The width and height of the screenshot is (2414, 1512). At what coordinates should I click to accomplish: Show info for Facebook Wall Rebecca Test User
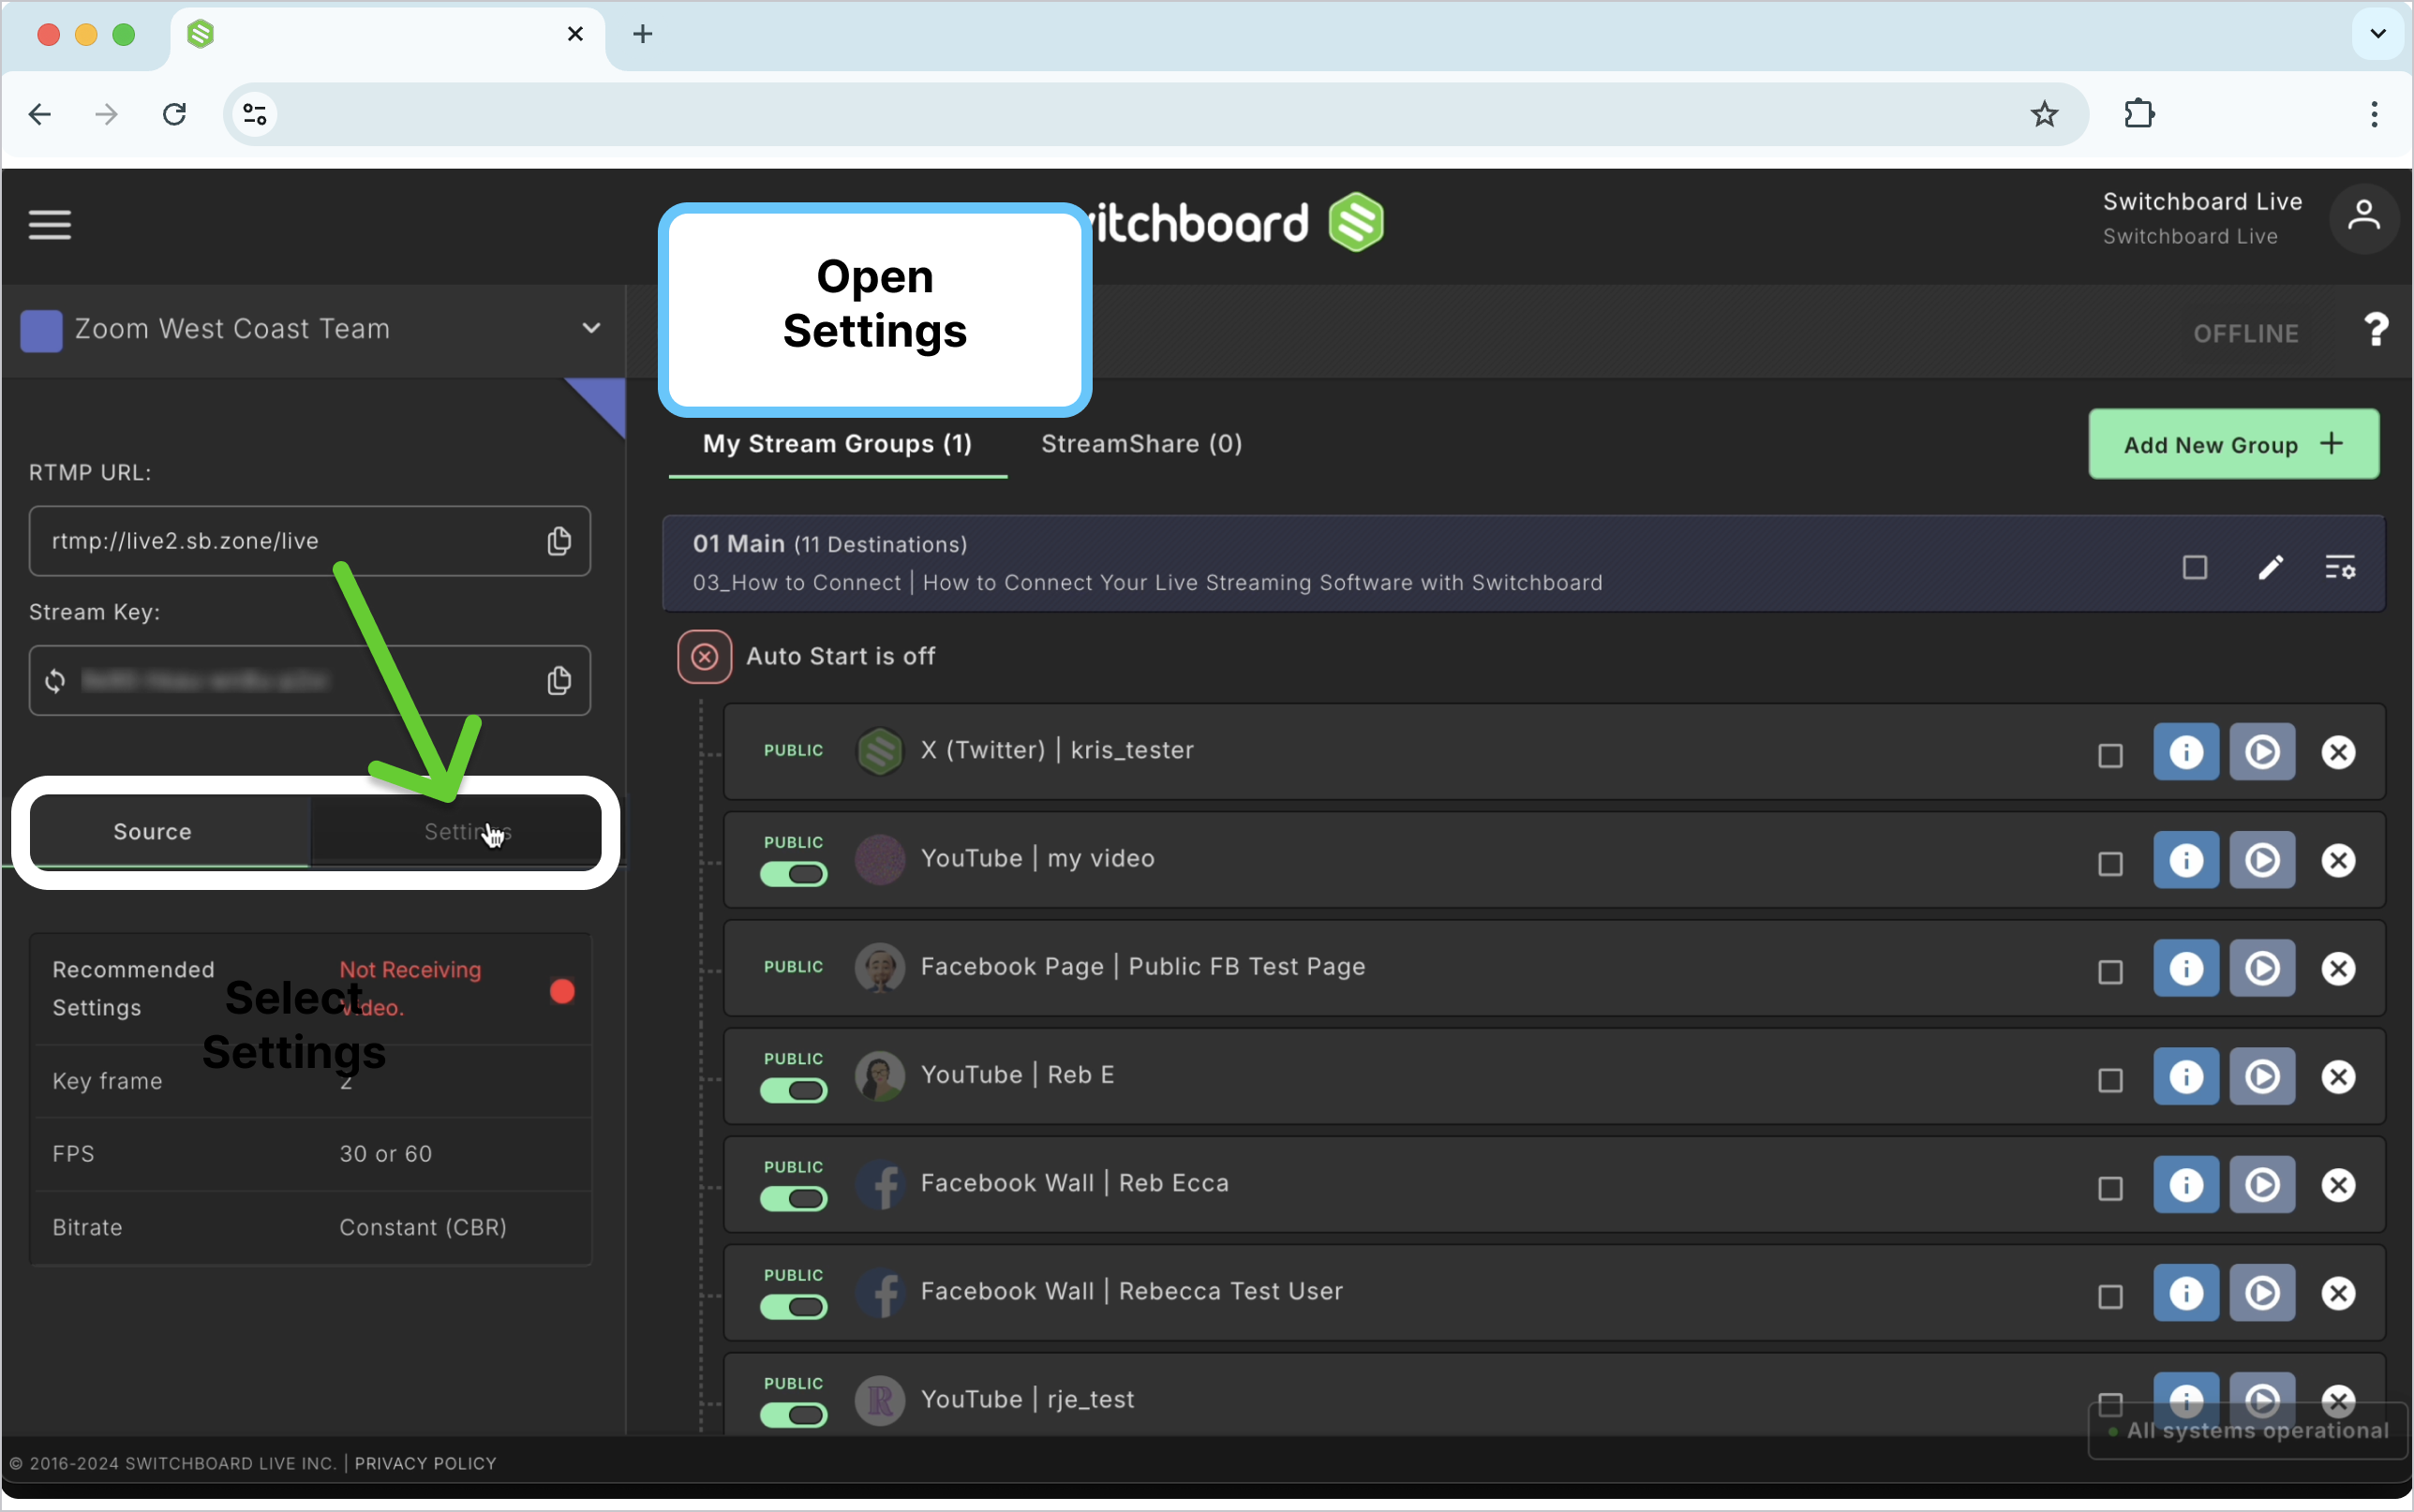pos(2186,1293)
